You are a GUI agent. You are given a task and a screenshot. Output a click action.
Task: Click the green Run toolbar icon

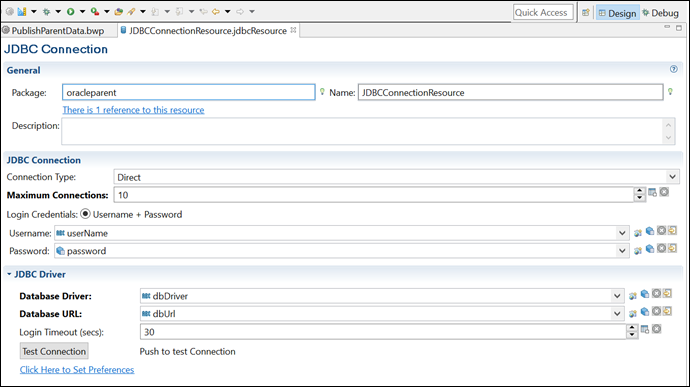tap(70, 12)
